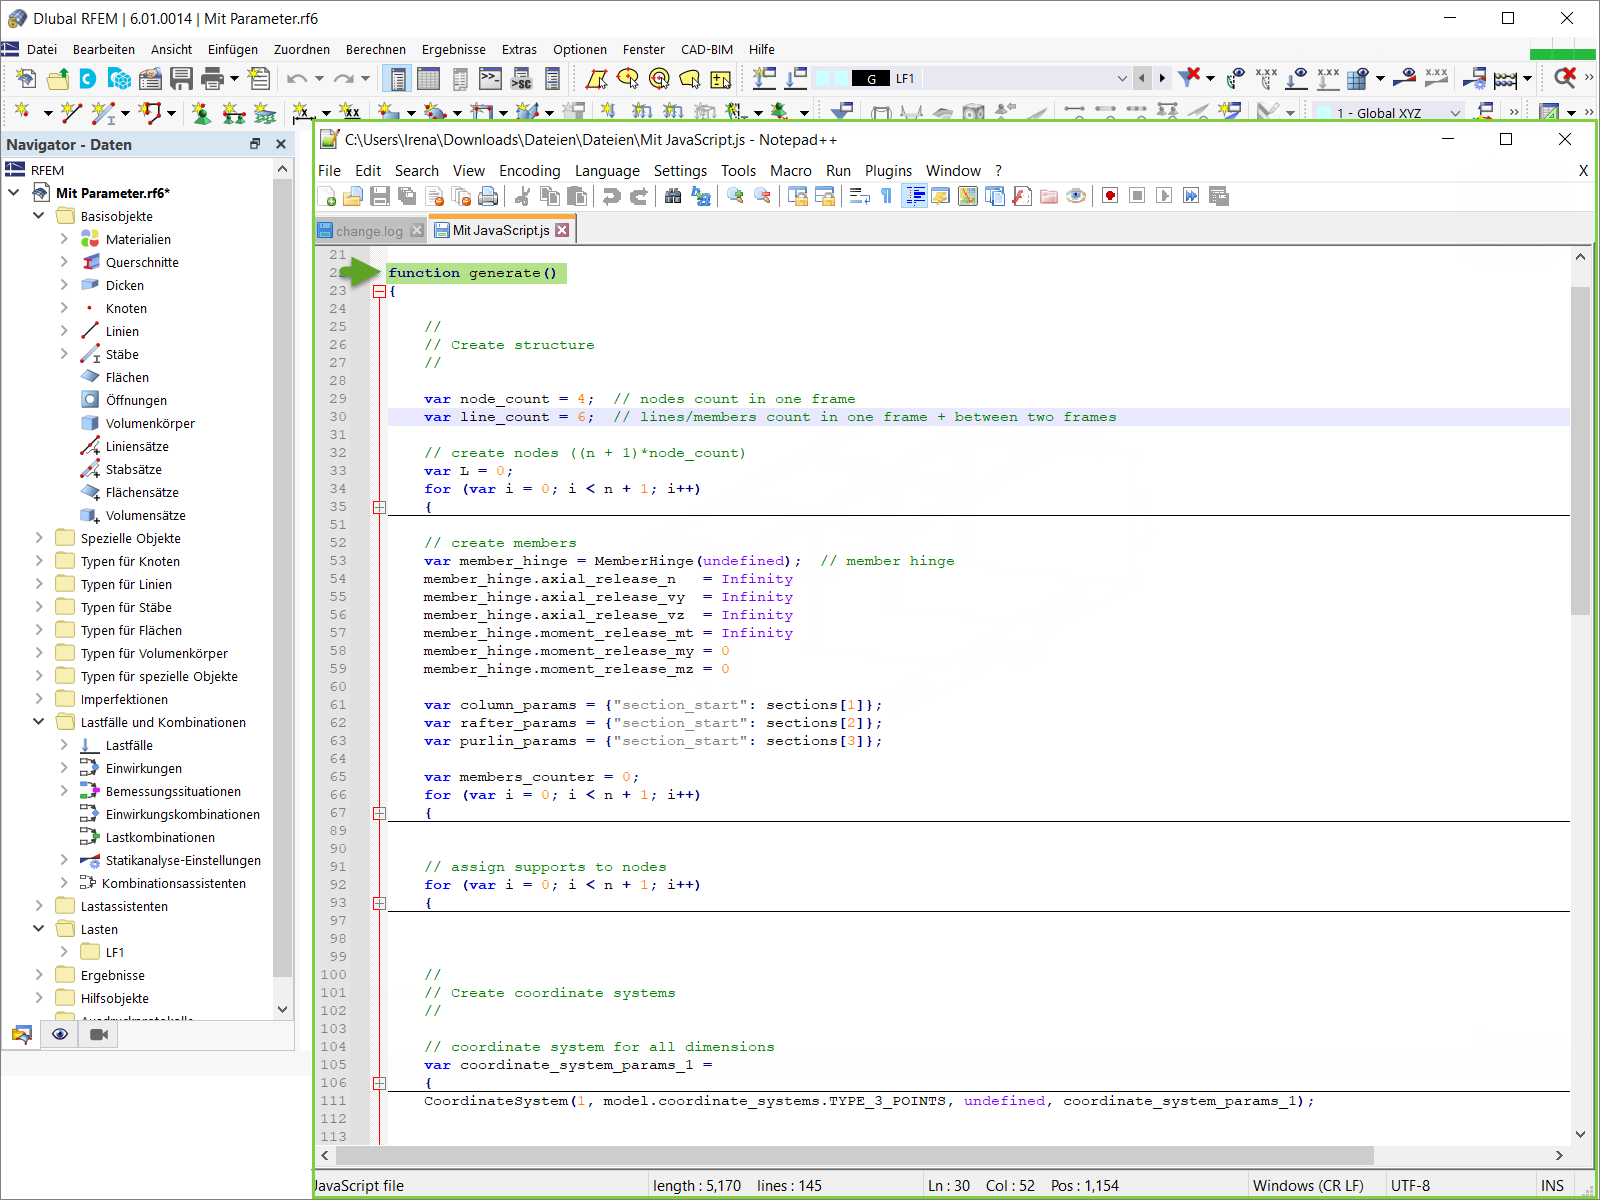The height and width of the screenshot is (1200, 1600).
Task: Toggle the Navigator eye views tab
Action: pos(60,1034)
